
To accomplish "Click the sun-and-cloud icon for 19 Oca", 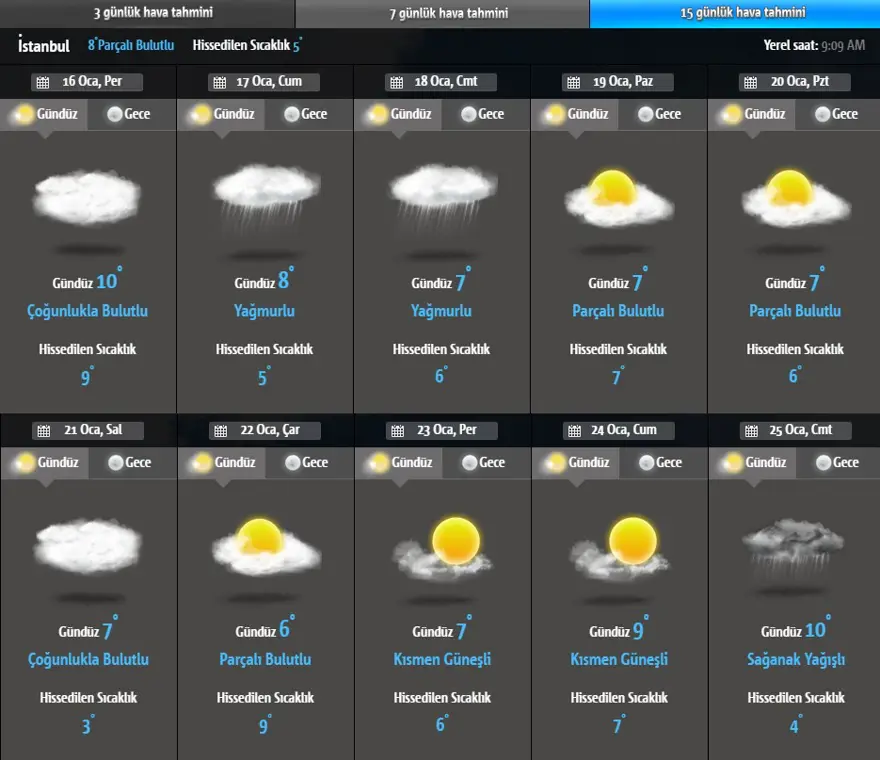I will [619, 196].
